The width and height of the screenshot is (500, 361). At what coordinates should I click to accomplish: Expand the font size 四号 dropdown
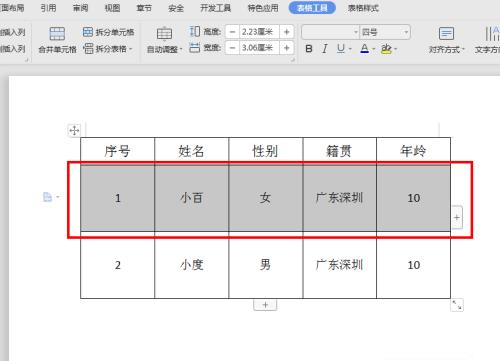click(x=406, y=32)
